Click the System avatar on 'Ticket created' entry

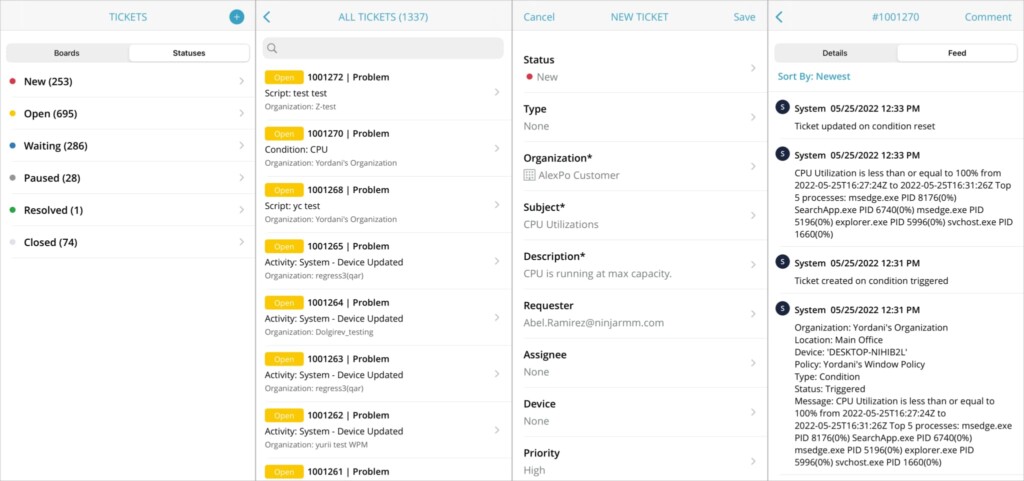[x=783, y=262]
